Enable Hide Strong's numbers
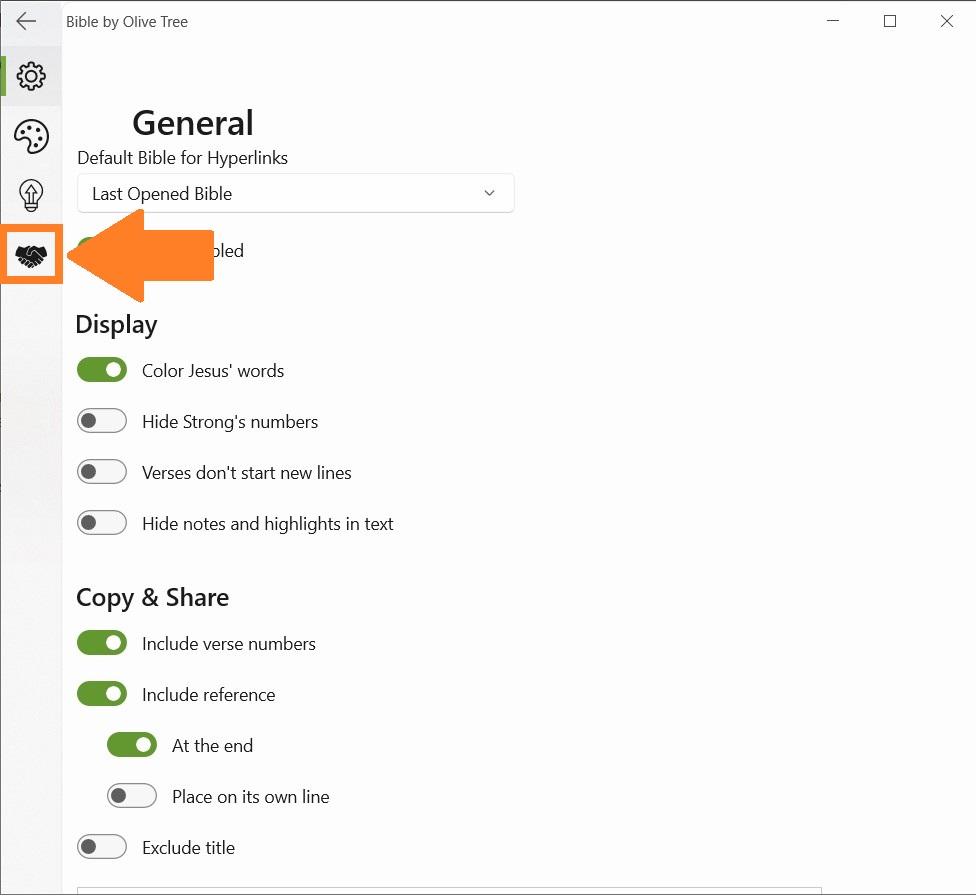 102,421
